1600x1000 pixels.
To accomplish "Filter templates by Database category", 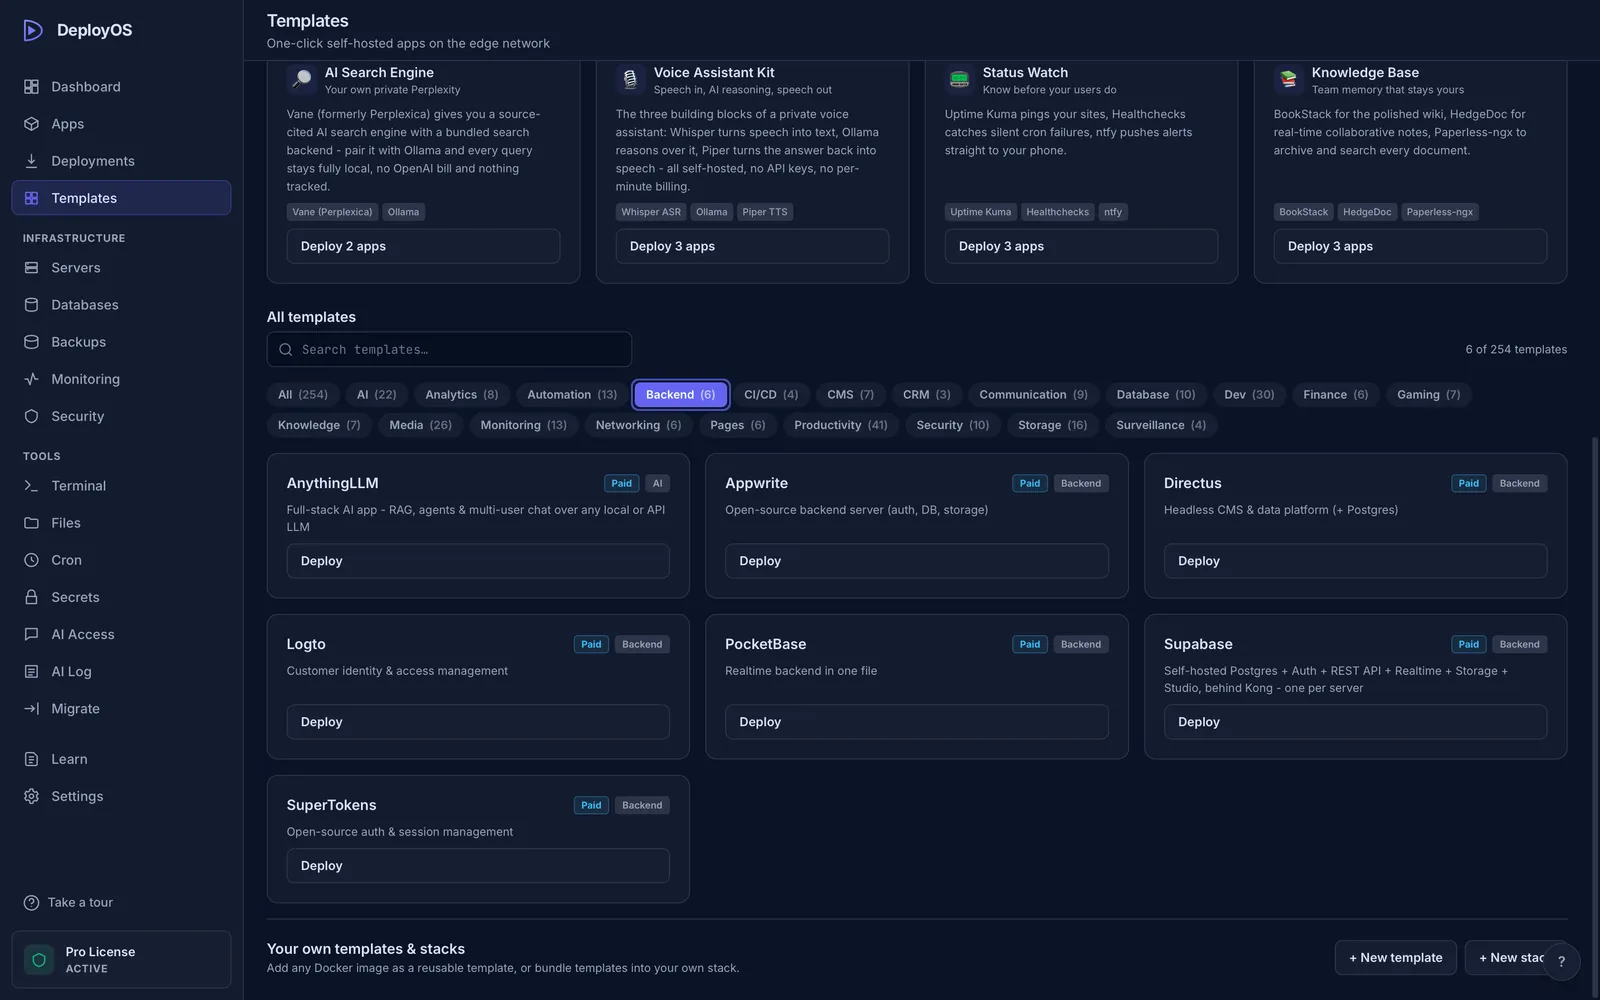I will coord(1156,395).
